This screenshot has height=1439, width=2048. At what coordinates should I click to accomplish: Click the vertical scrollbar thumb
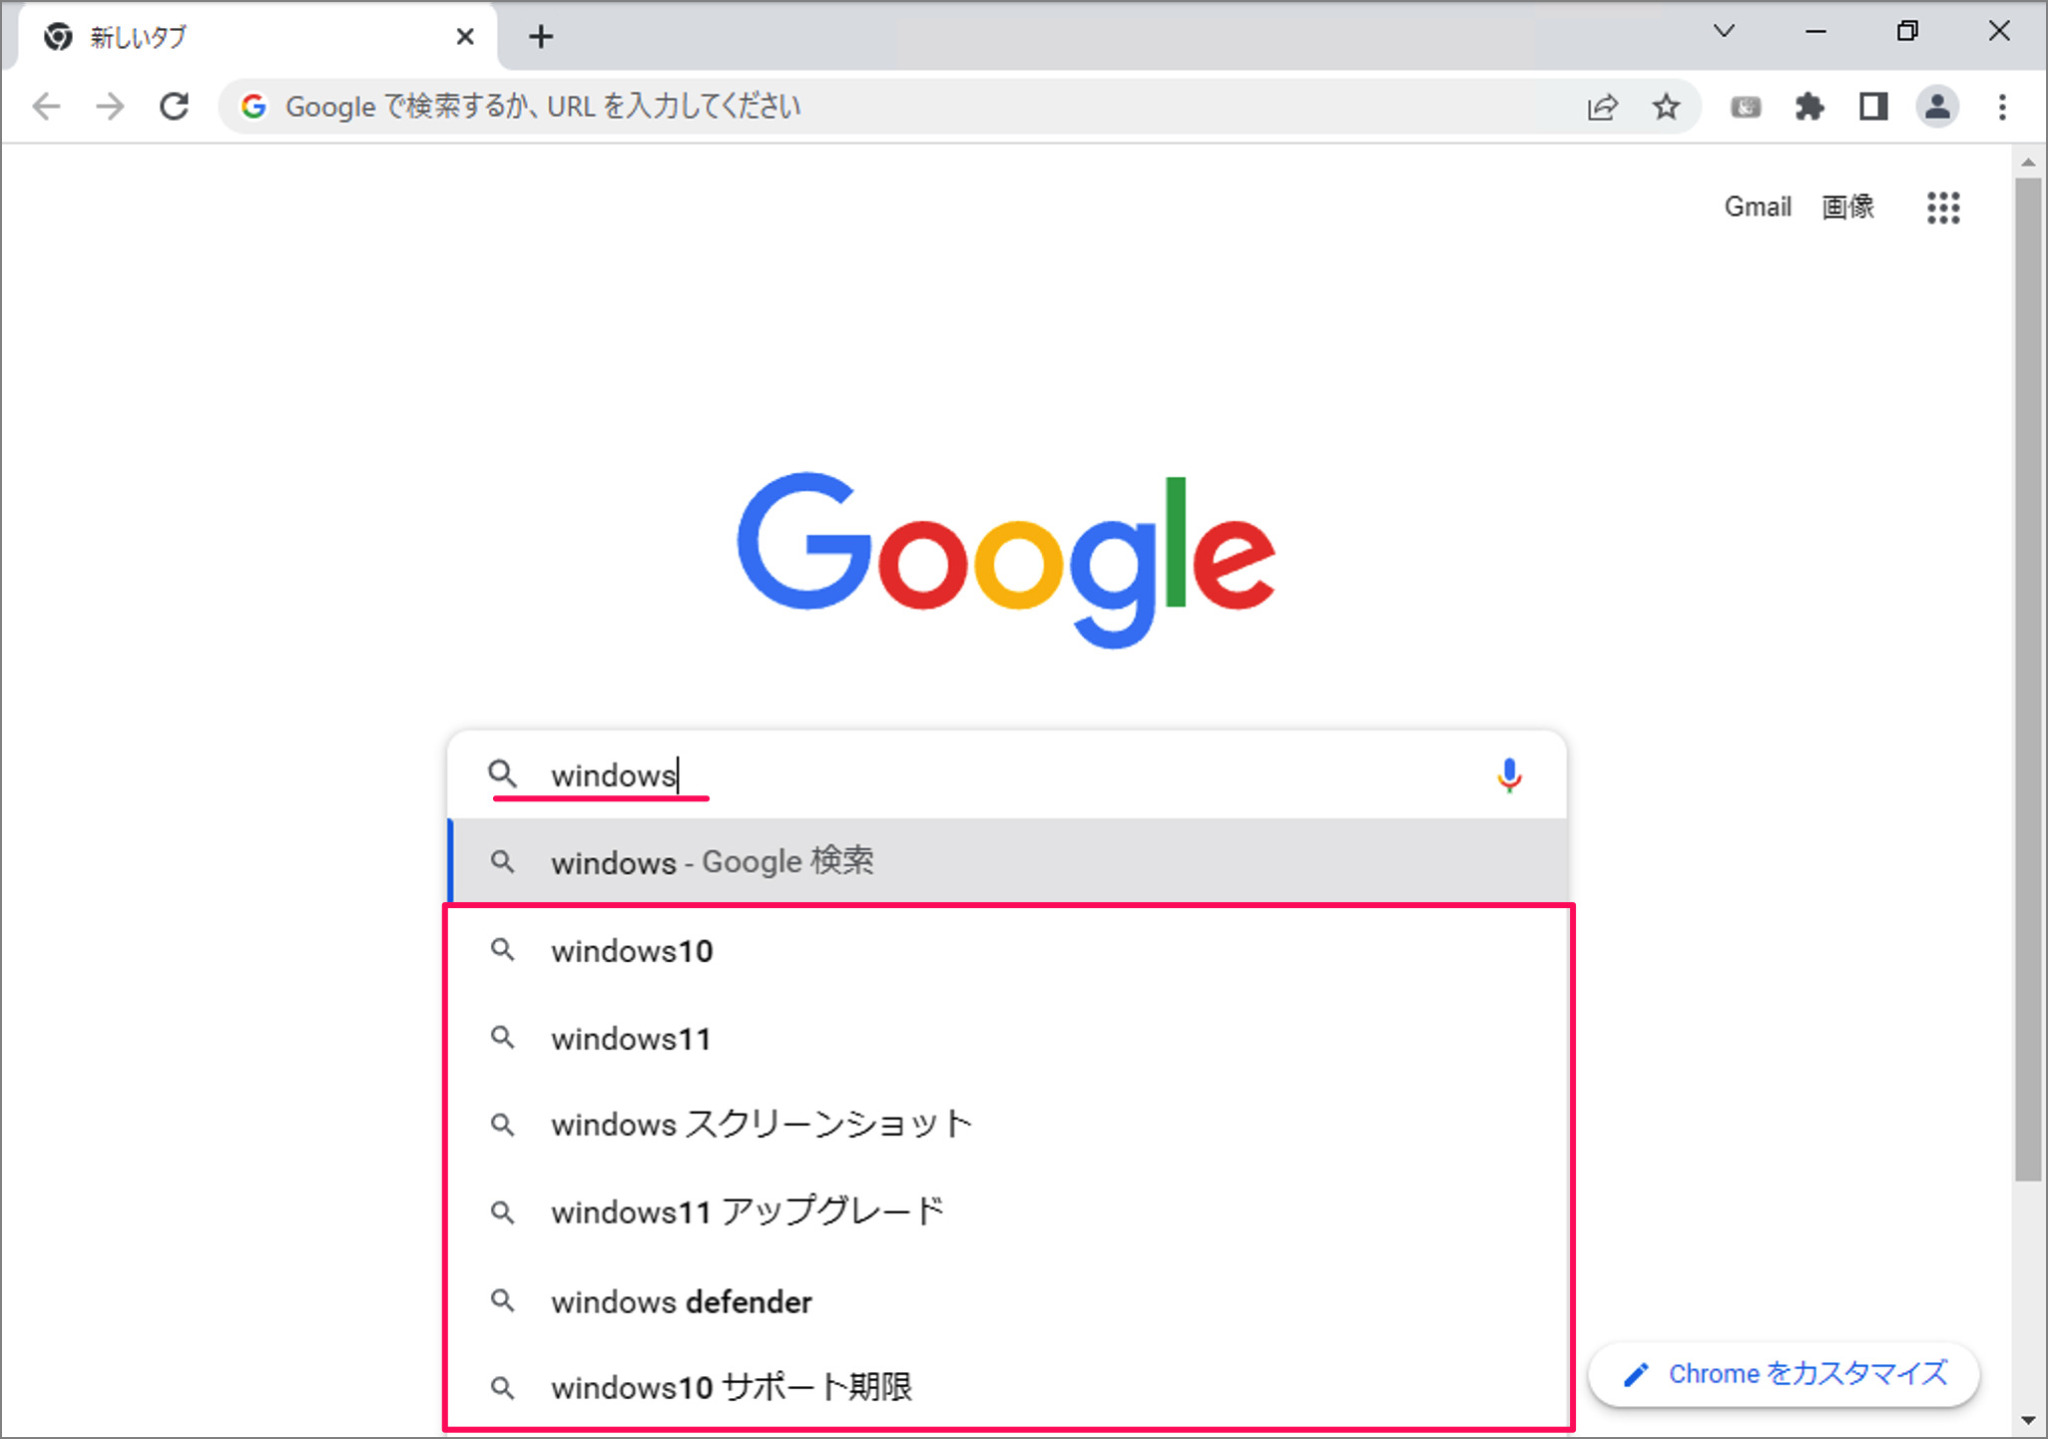tap(2027, 680)
